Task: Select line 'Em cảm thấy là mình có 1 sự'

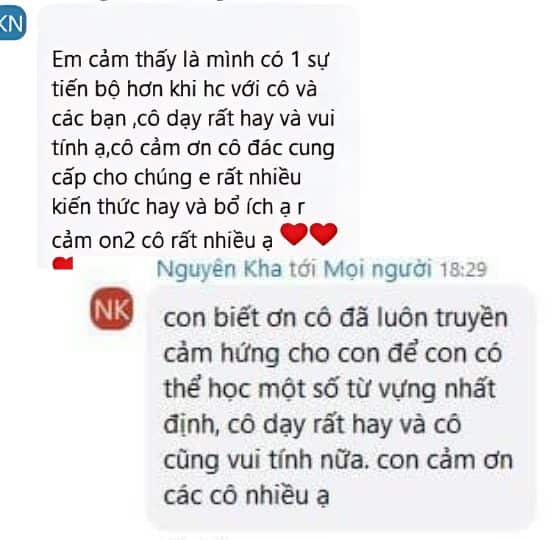Action: (x=190, y=60)
